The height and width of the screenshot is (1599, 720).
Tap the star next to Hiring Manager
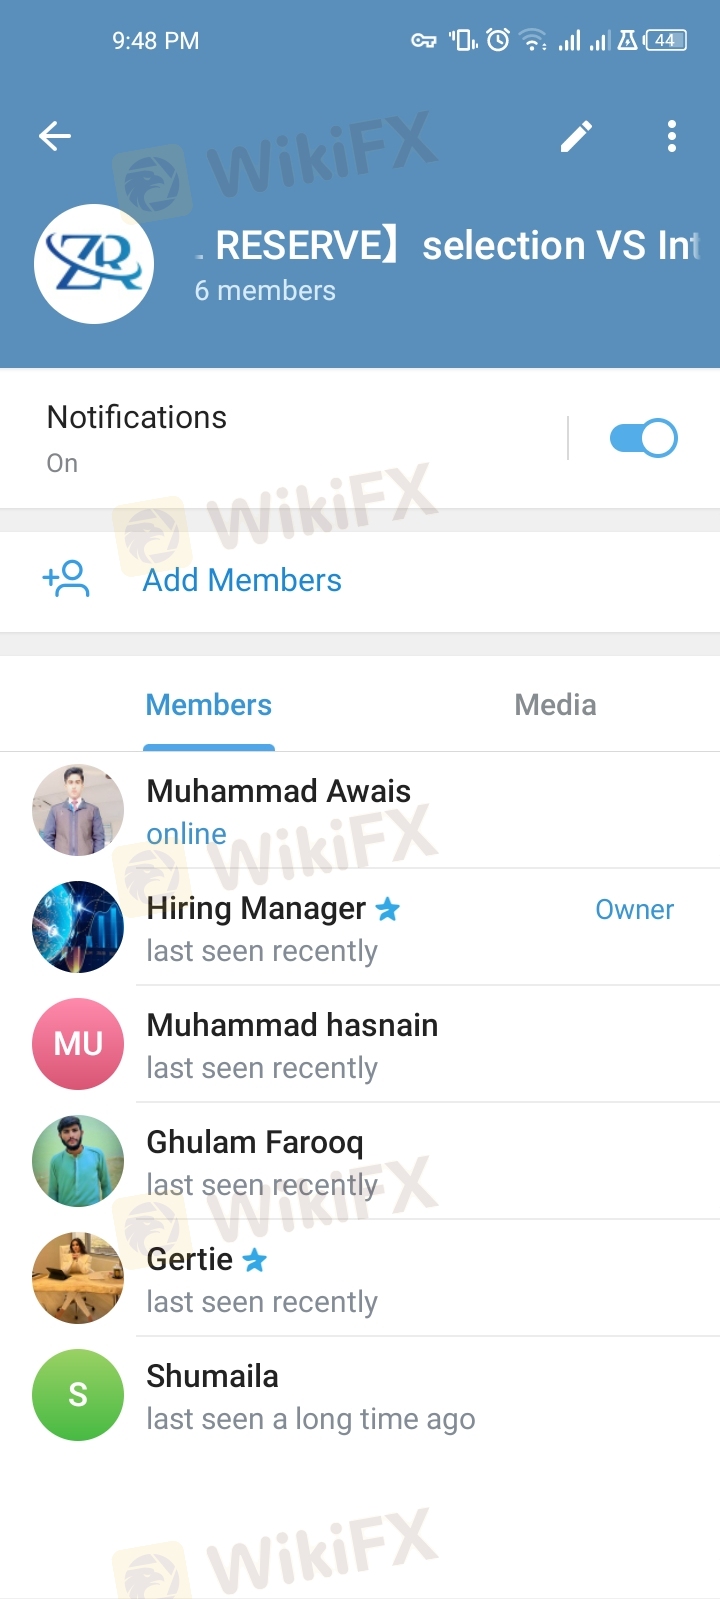coord(388,909)
